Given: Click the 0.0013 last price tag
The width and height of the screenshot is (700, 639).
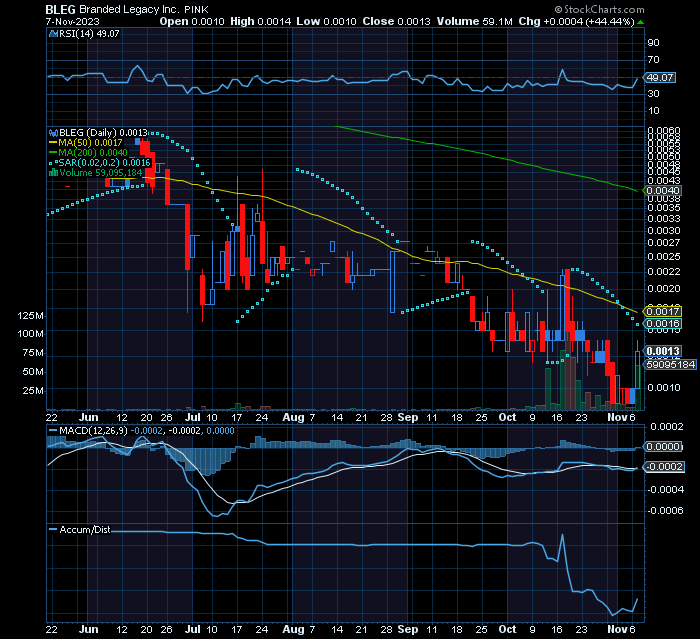Looking at the screenshot, I should [x=662, y=351].
